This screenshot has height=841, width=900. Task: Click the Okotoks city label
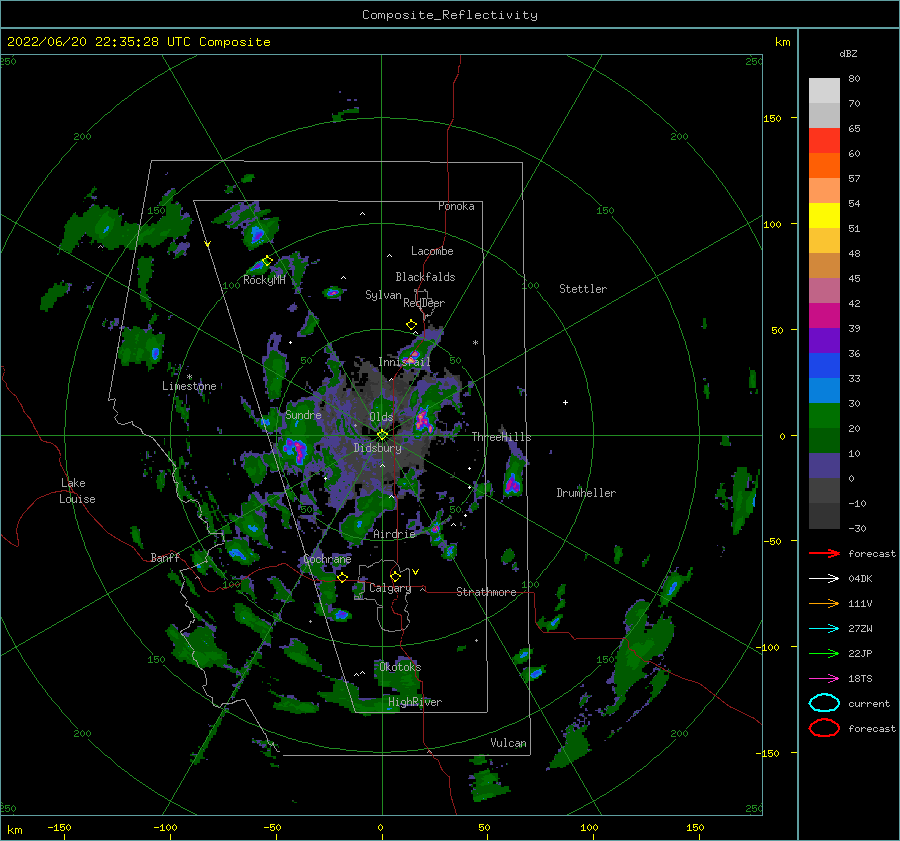400,666
